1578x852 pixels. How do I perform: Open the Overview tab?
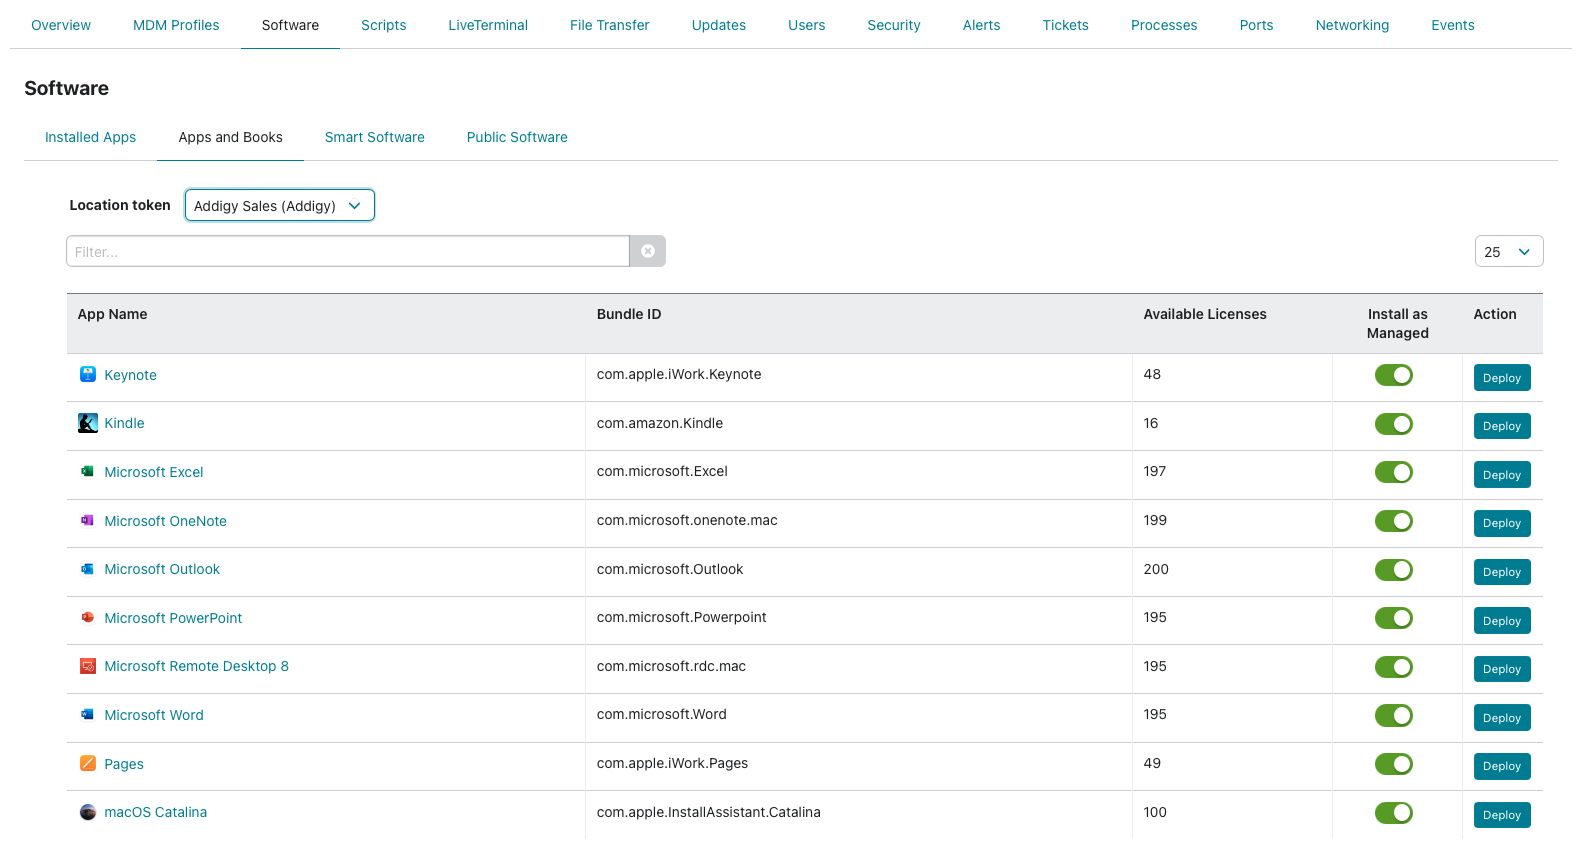click(61, 25)
